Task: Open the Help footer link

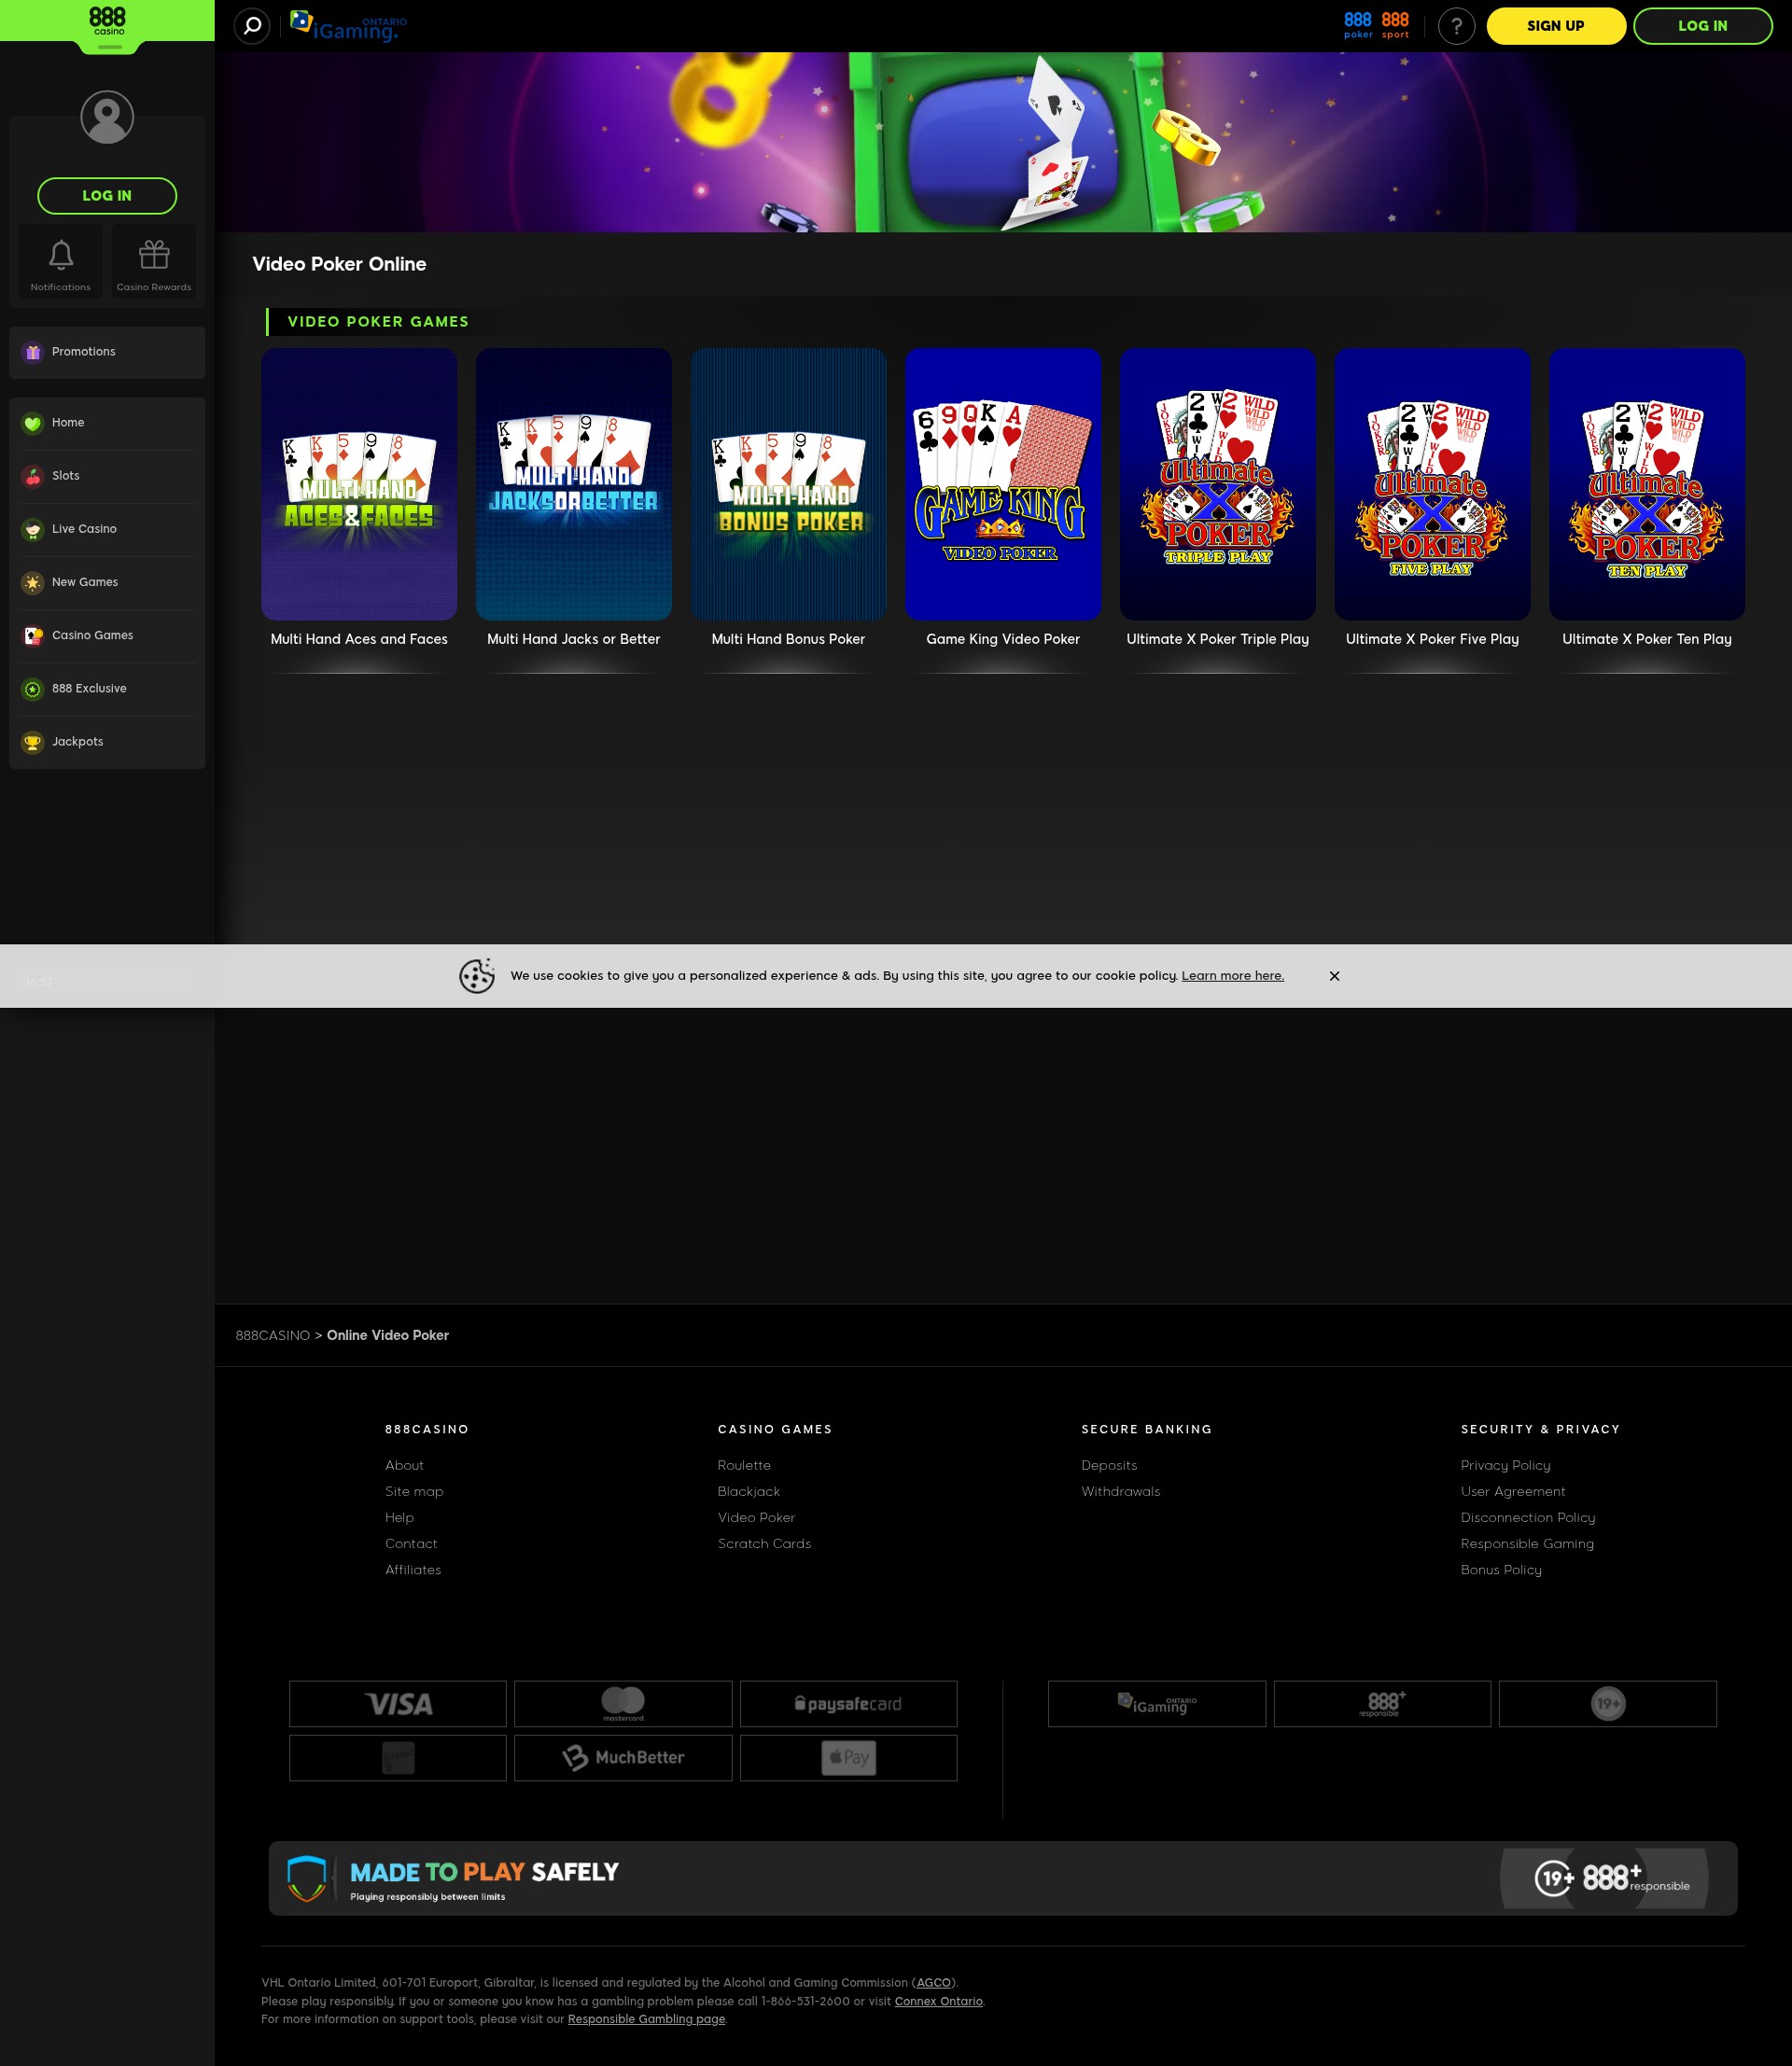Action: tap(399, 1517)
